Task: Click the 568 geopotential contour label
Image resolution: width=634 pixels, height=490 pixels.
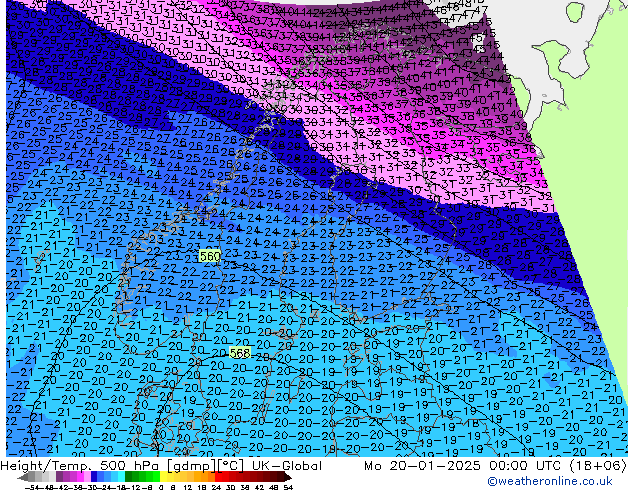Action: [240, 354]
